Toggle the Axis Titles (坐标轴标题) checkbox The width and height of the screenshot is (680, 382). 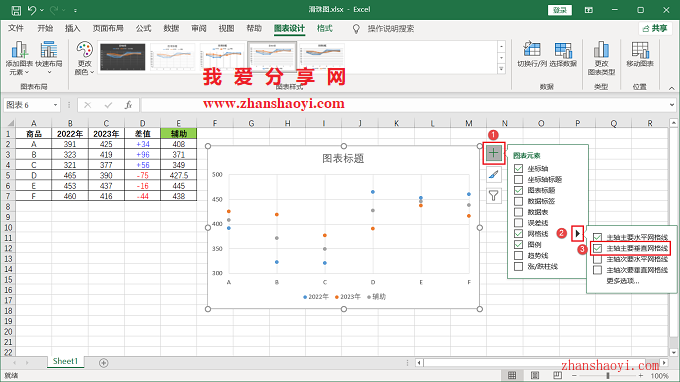[x=518, y=179]
